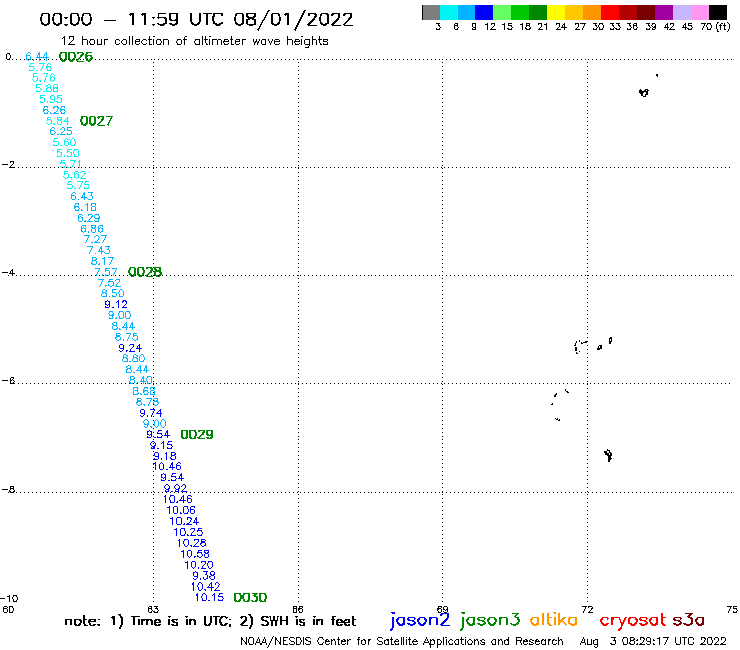Image resolution: width=740 pixels, height=650 pixels.
Task: Click the 6.43 wave height reading
Action: click(82, 196)
